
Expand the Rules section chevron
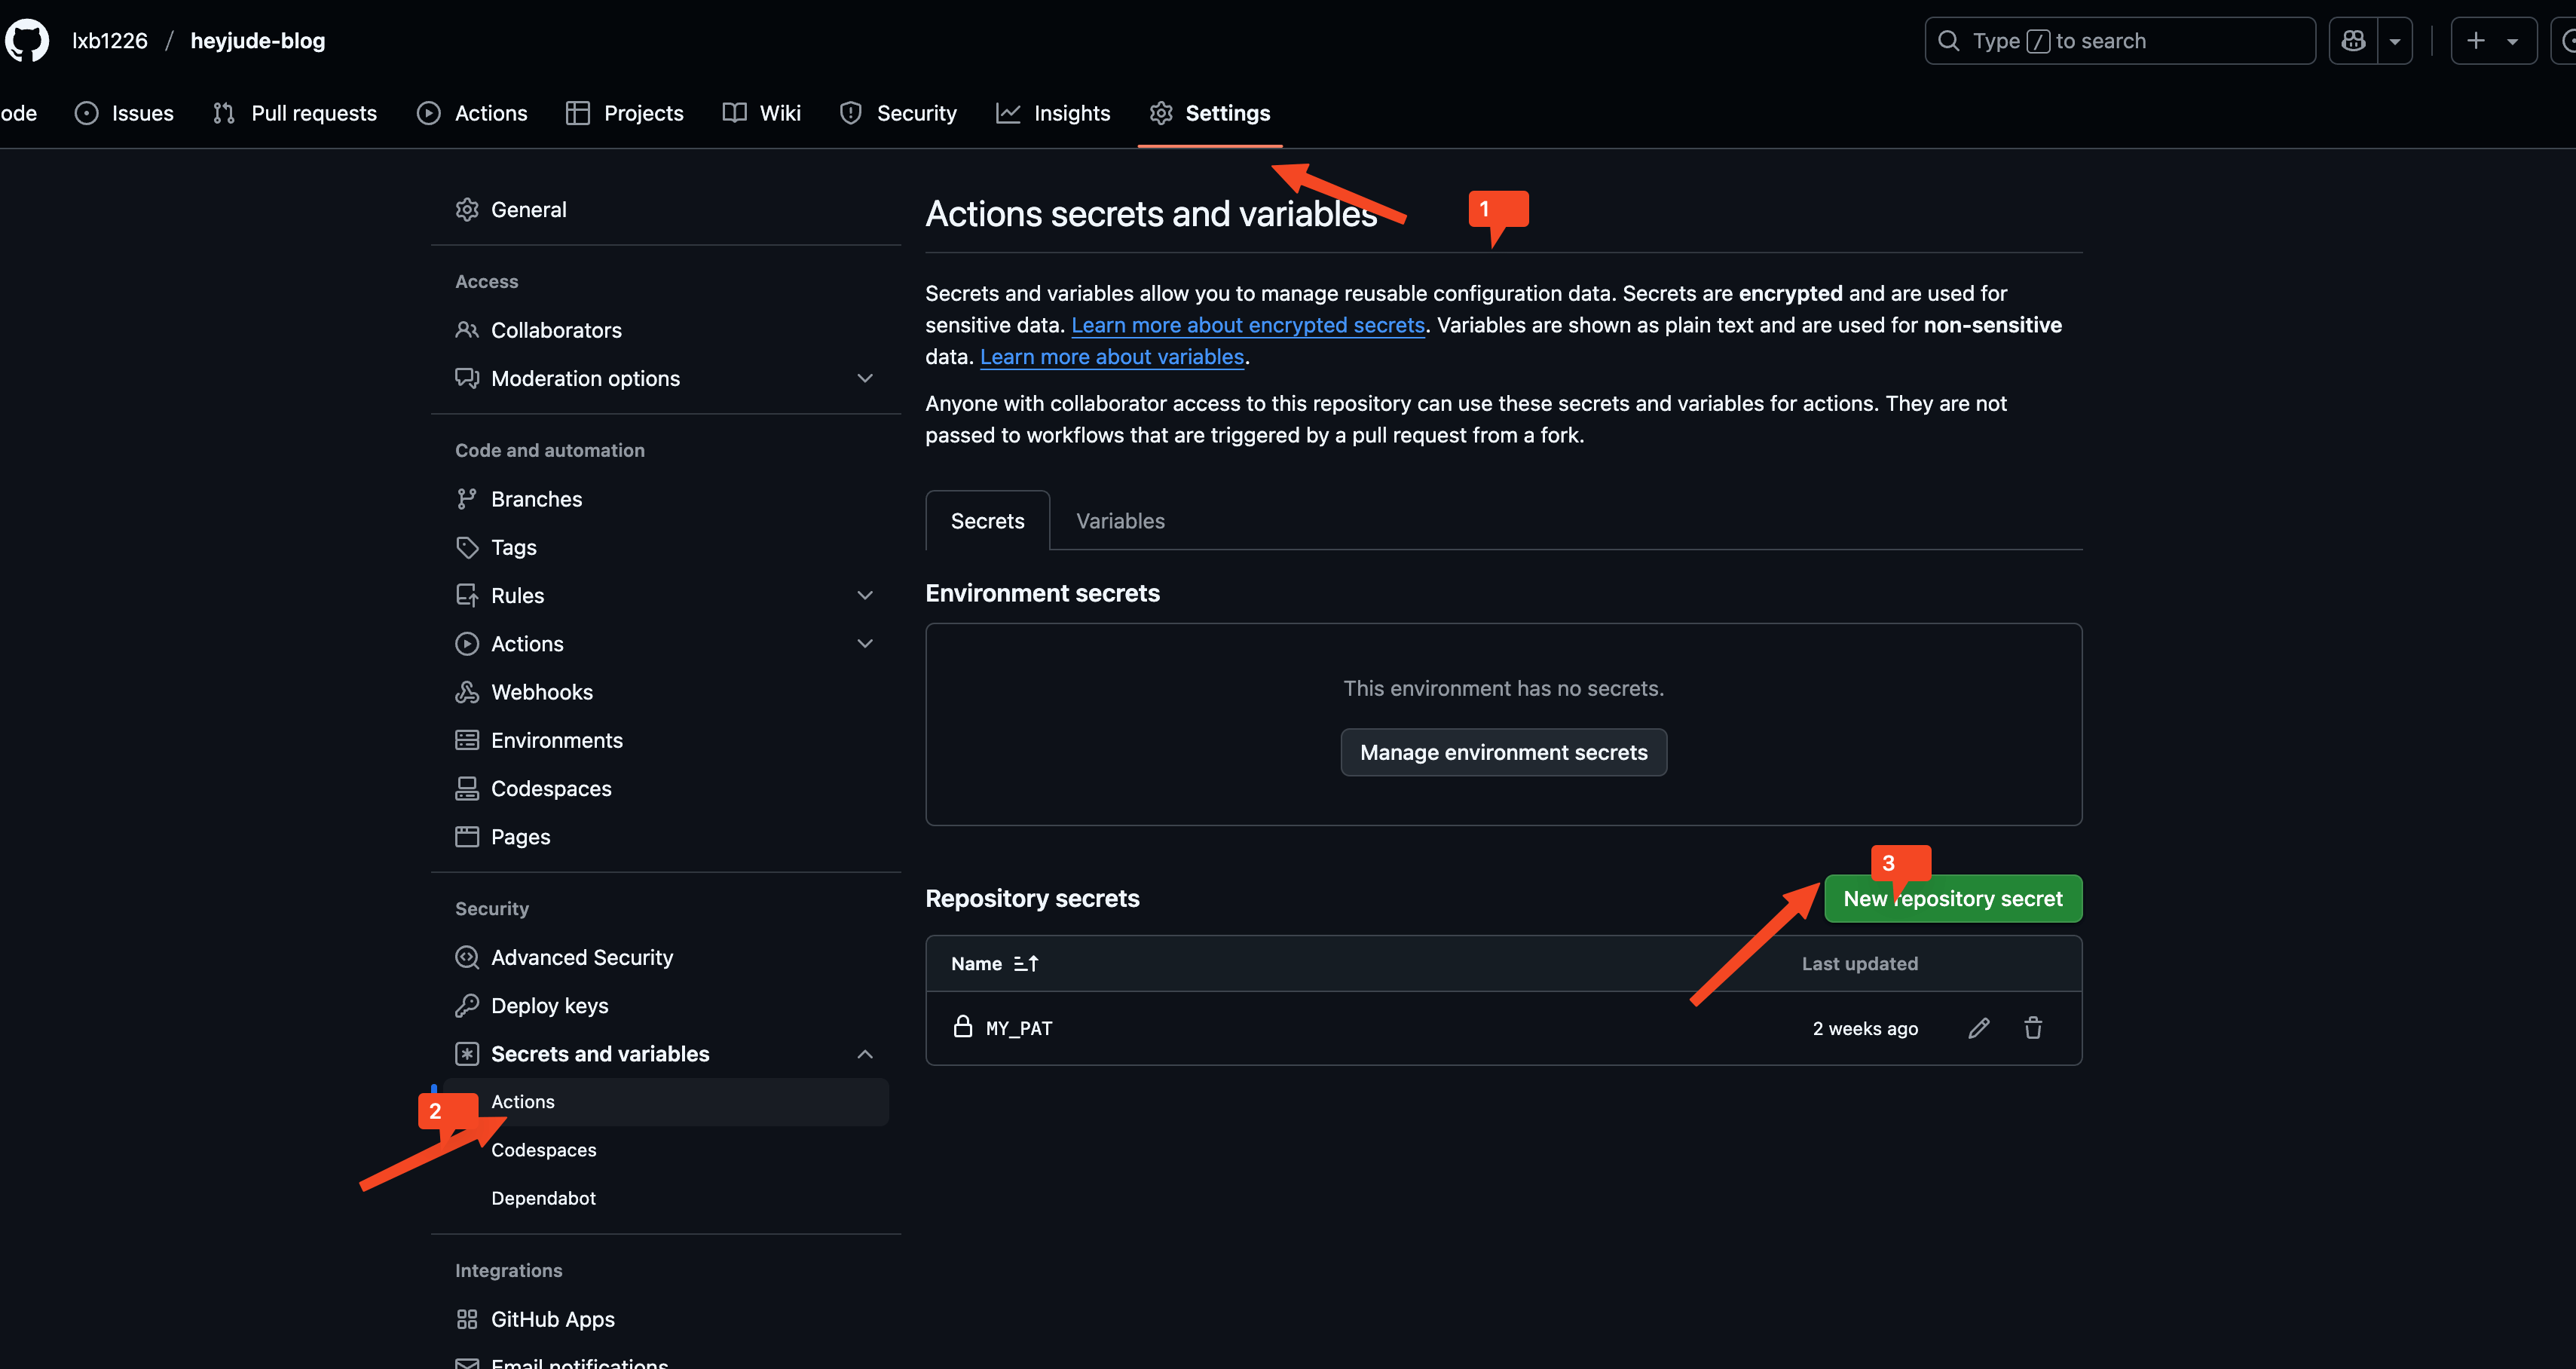(x=865, y=596)
